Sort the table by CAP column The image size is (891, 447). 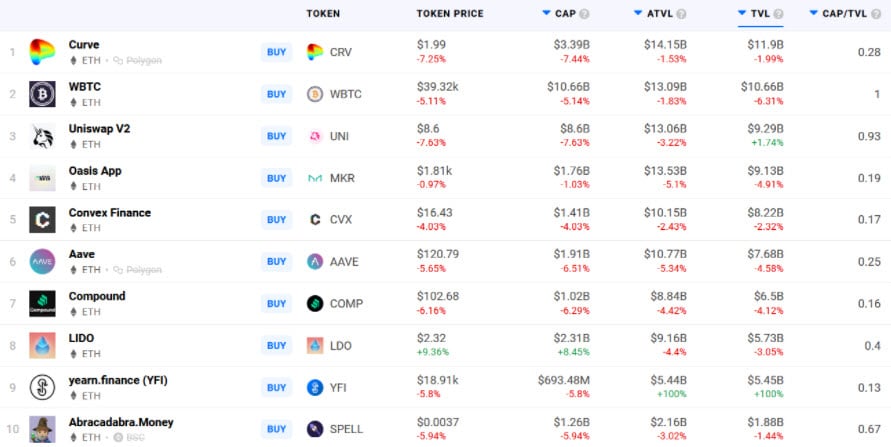(x=565, y=14)
